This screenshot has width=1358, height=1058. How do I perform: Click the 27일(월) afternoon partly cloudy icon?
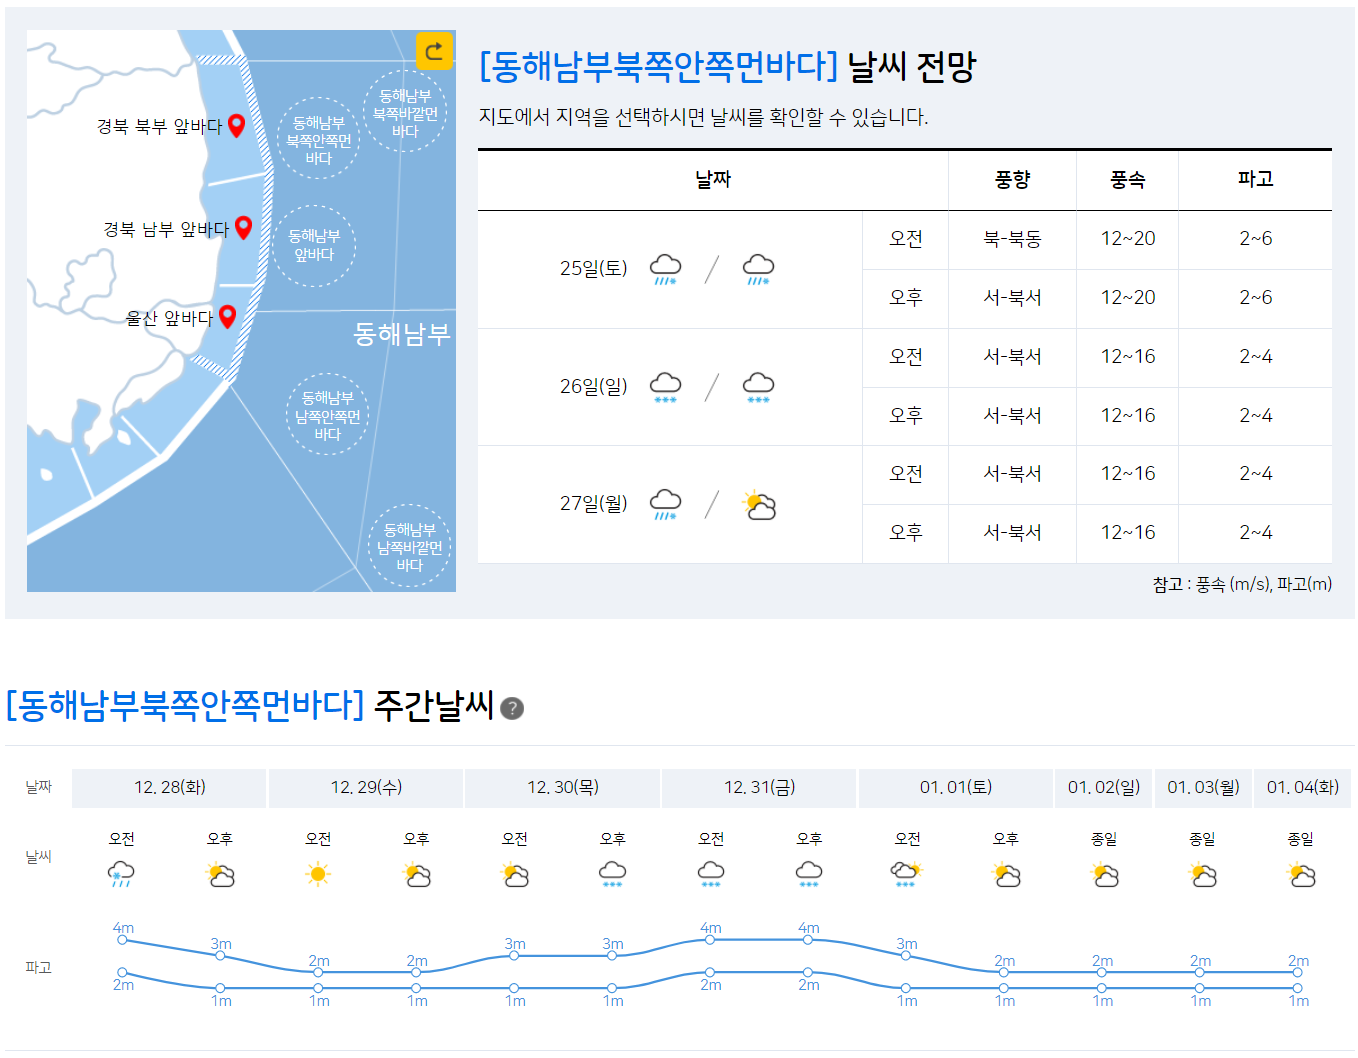click(759, 505)
